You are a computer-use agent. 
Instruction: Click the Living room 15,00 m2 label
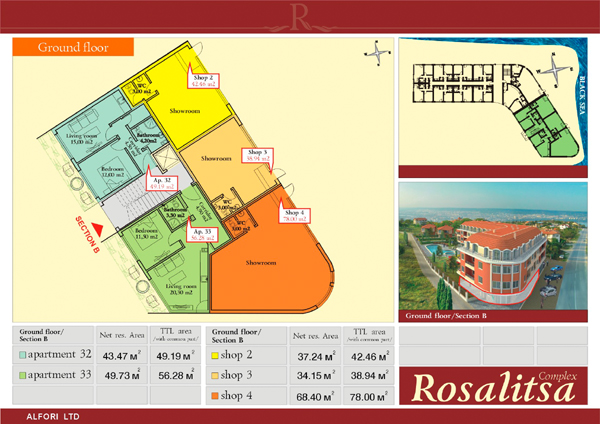tap(82, 139)
